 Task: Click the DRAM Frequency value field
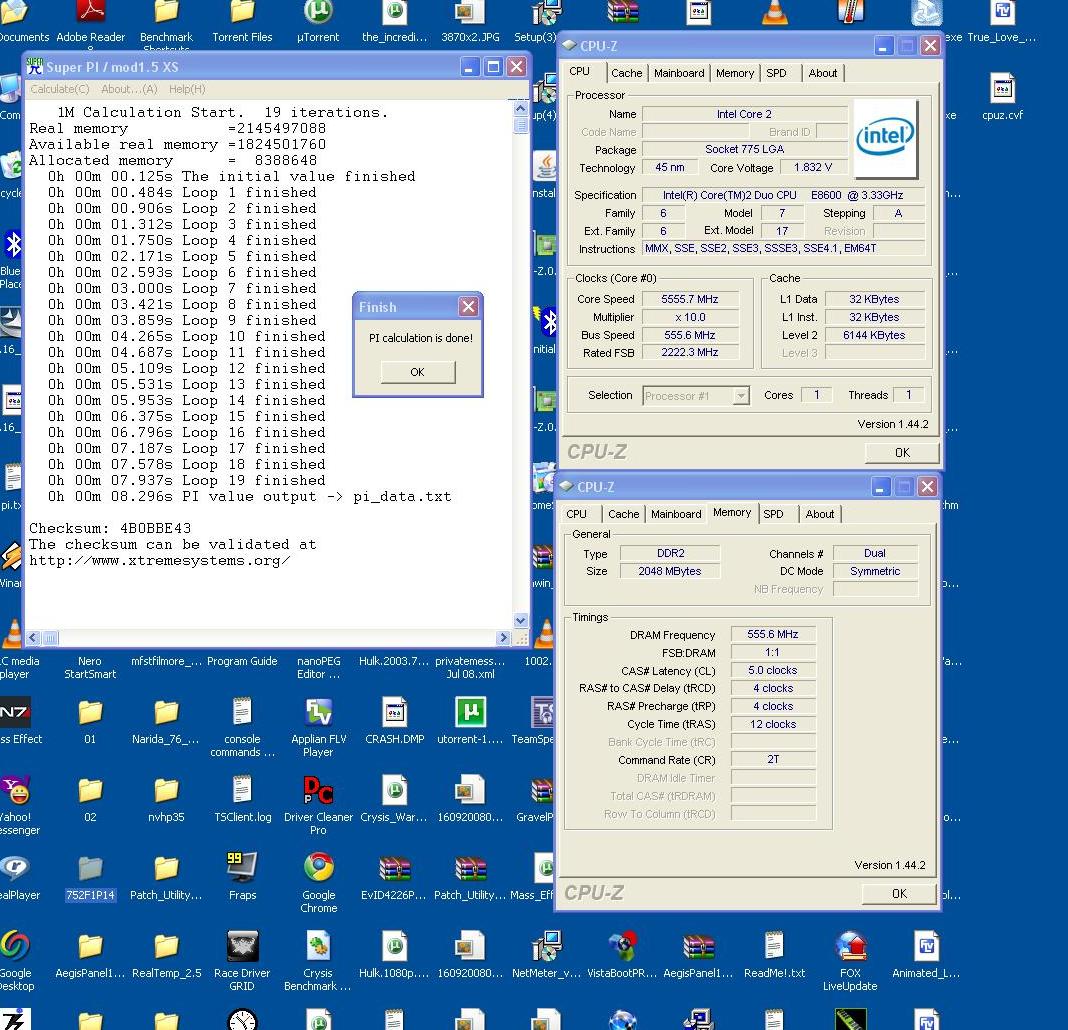(x=772, y=634)
